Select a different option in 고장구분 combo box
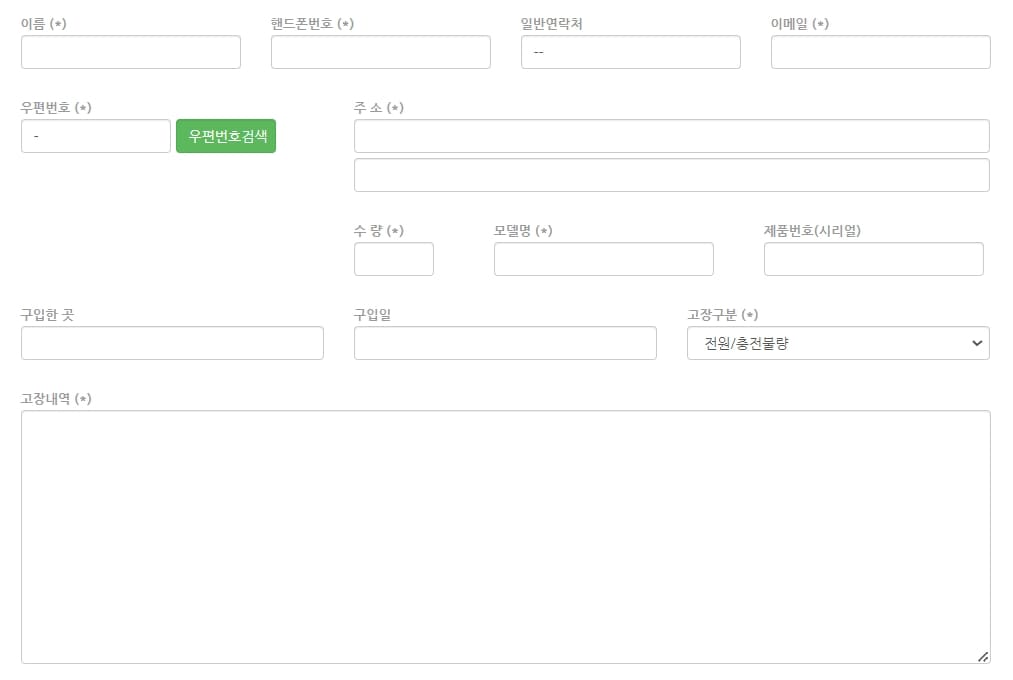The image size is (1013, 680). 837,343
